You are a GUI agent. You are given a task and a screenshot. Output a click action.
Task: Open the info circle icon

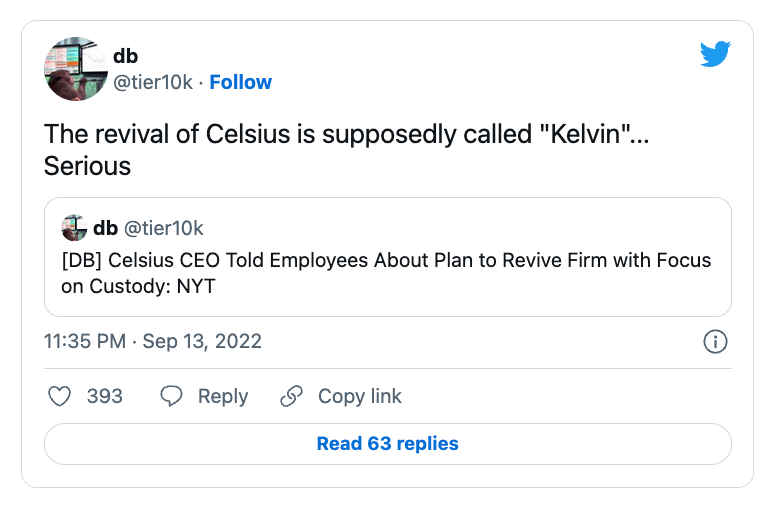coord(715,341)
